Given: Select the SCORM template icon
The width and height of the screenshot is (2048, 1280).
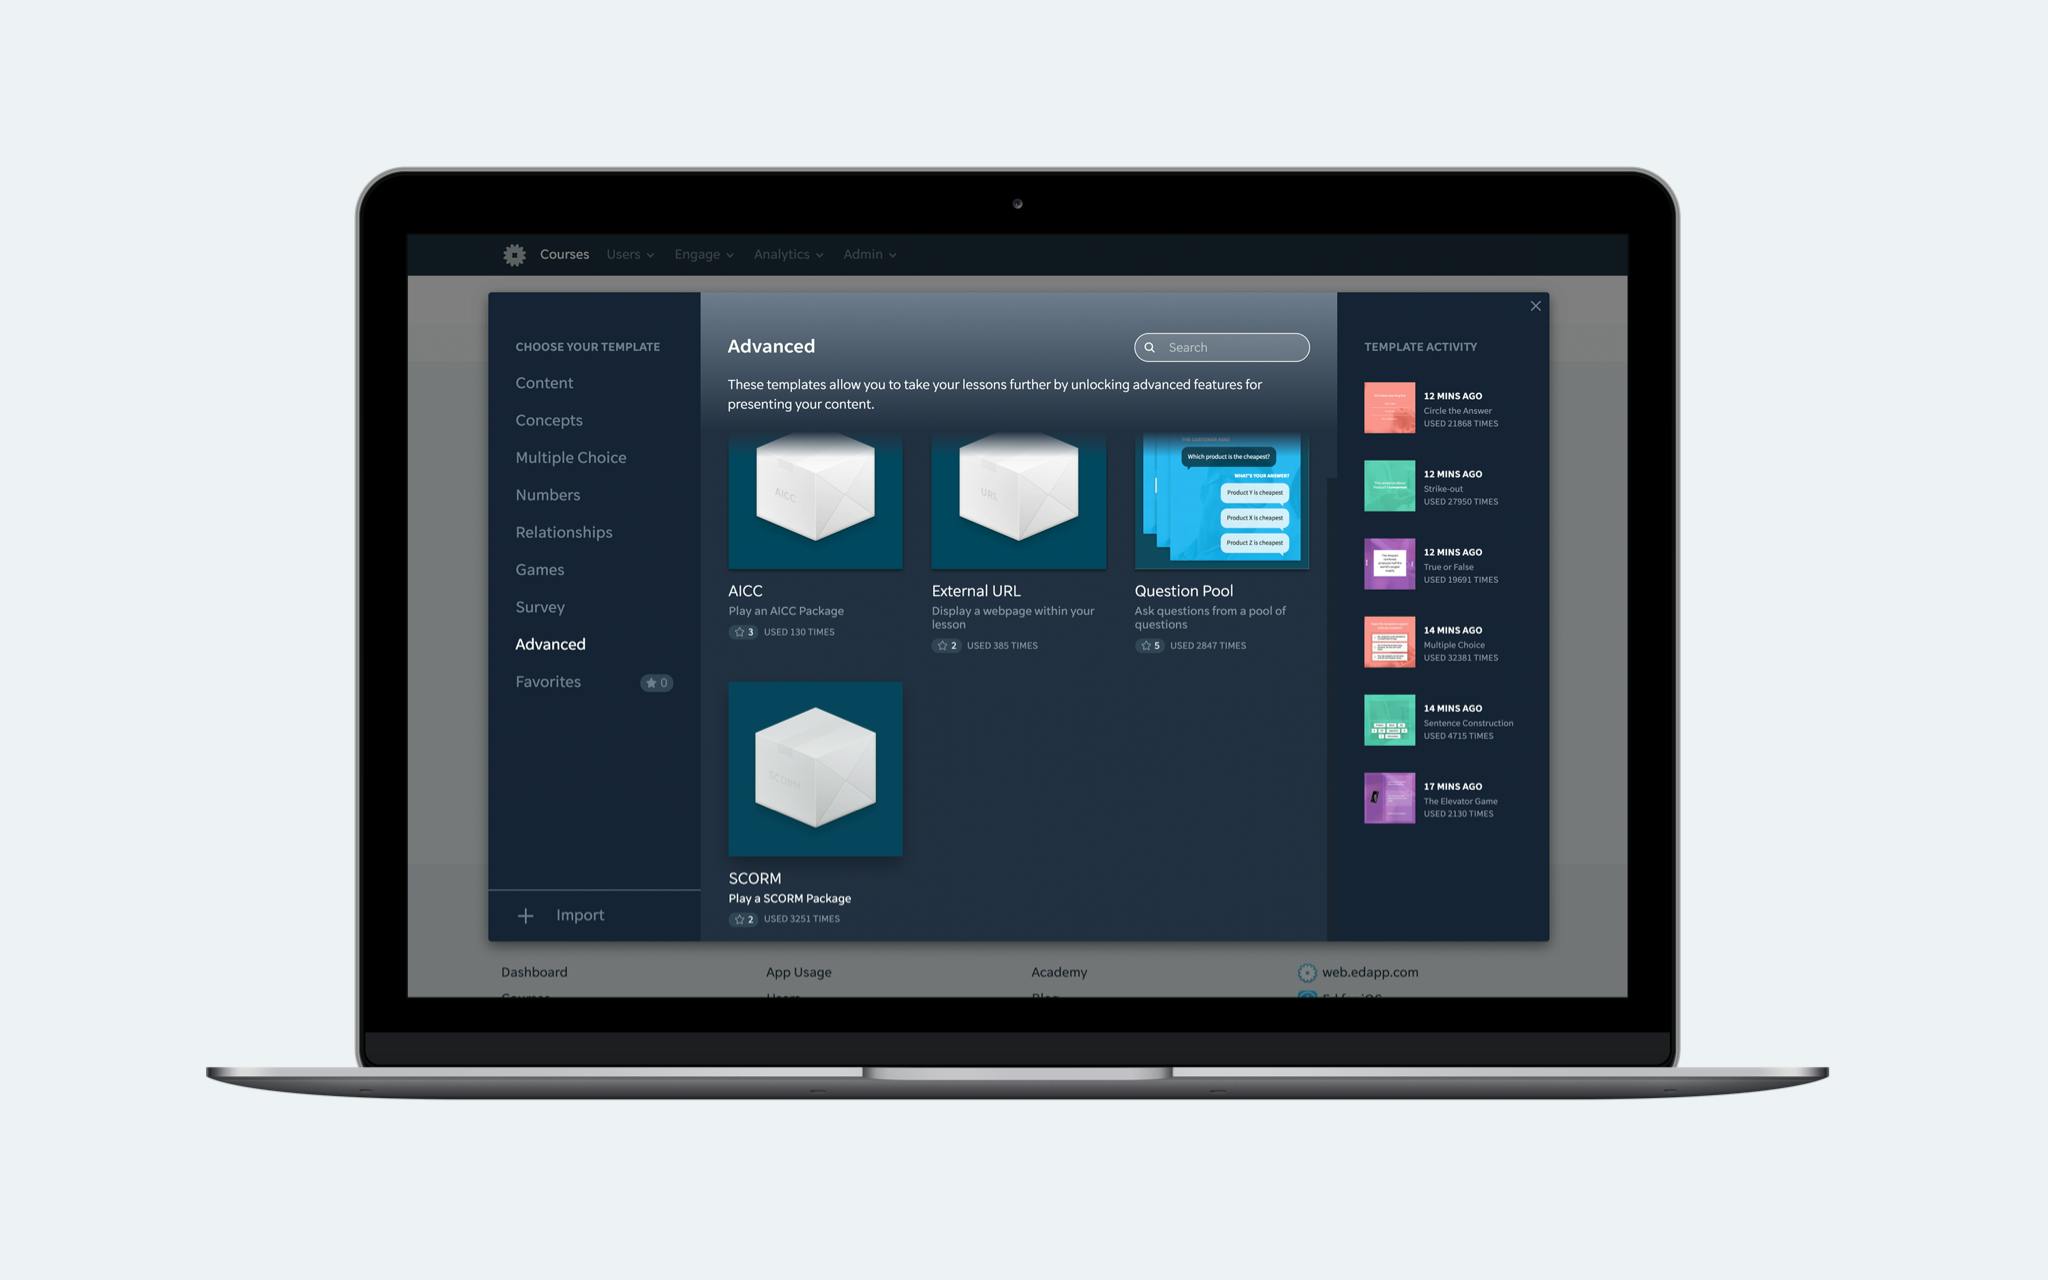Looking at the screenshot, I should tap(815, 768).
